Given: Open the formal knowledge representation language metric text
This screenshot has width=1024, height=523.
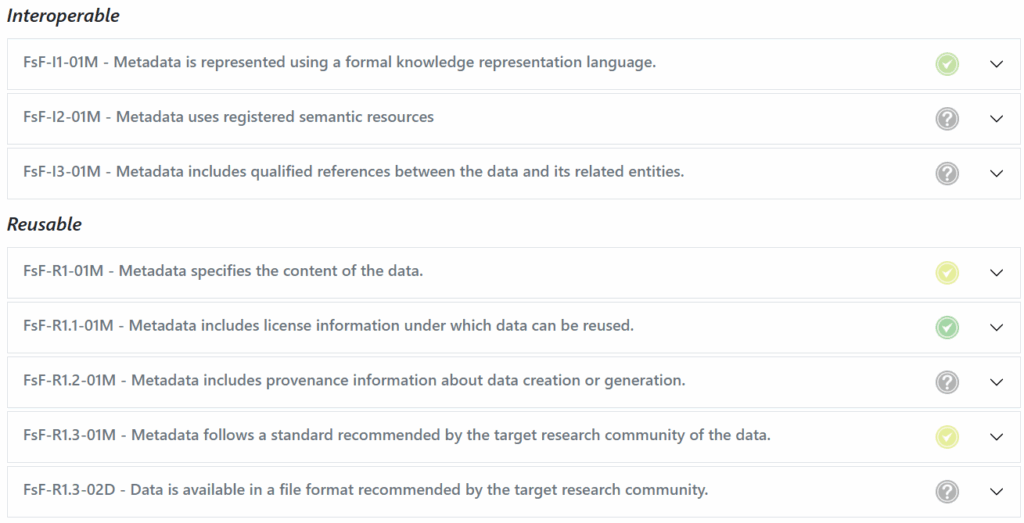Looking at the screenshot, I should [340, 63].
